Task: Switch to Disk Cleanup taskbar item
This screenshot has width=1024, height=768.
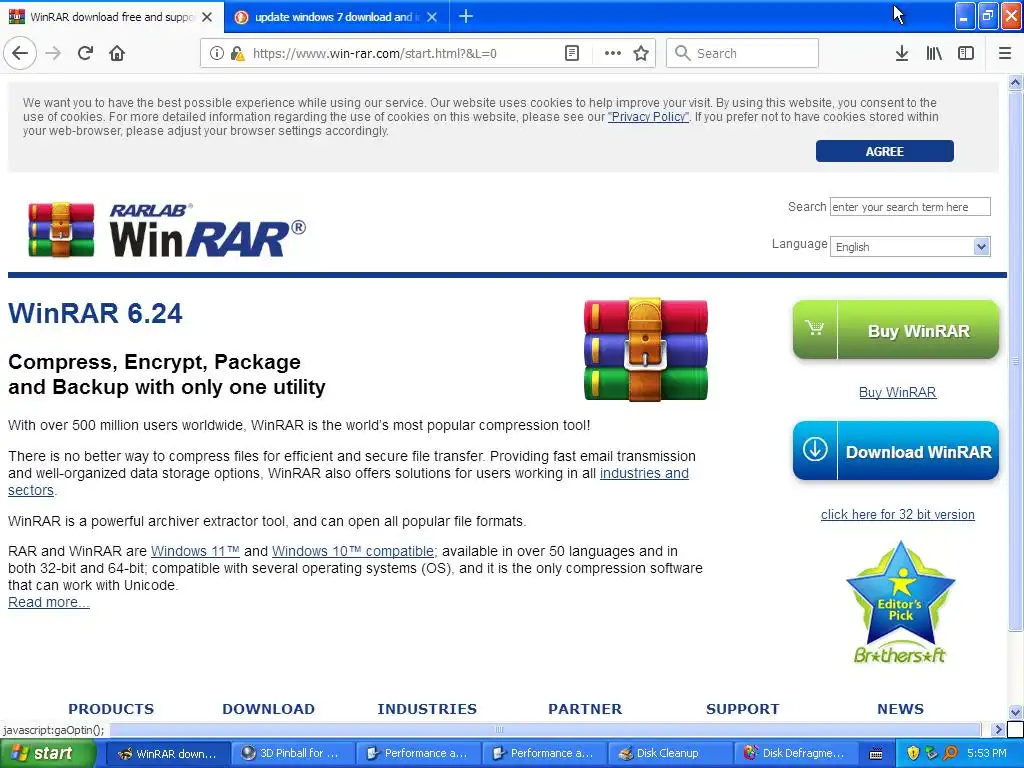Action: [670, 754]
